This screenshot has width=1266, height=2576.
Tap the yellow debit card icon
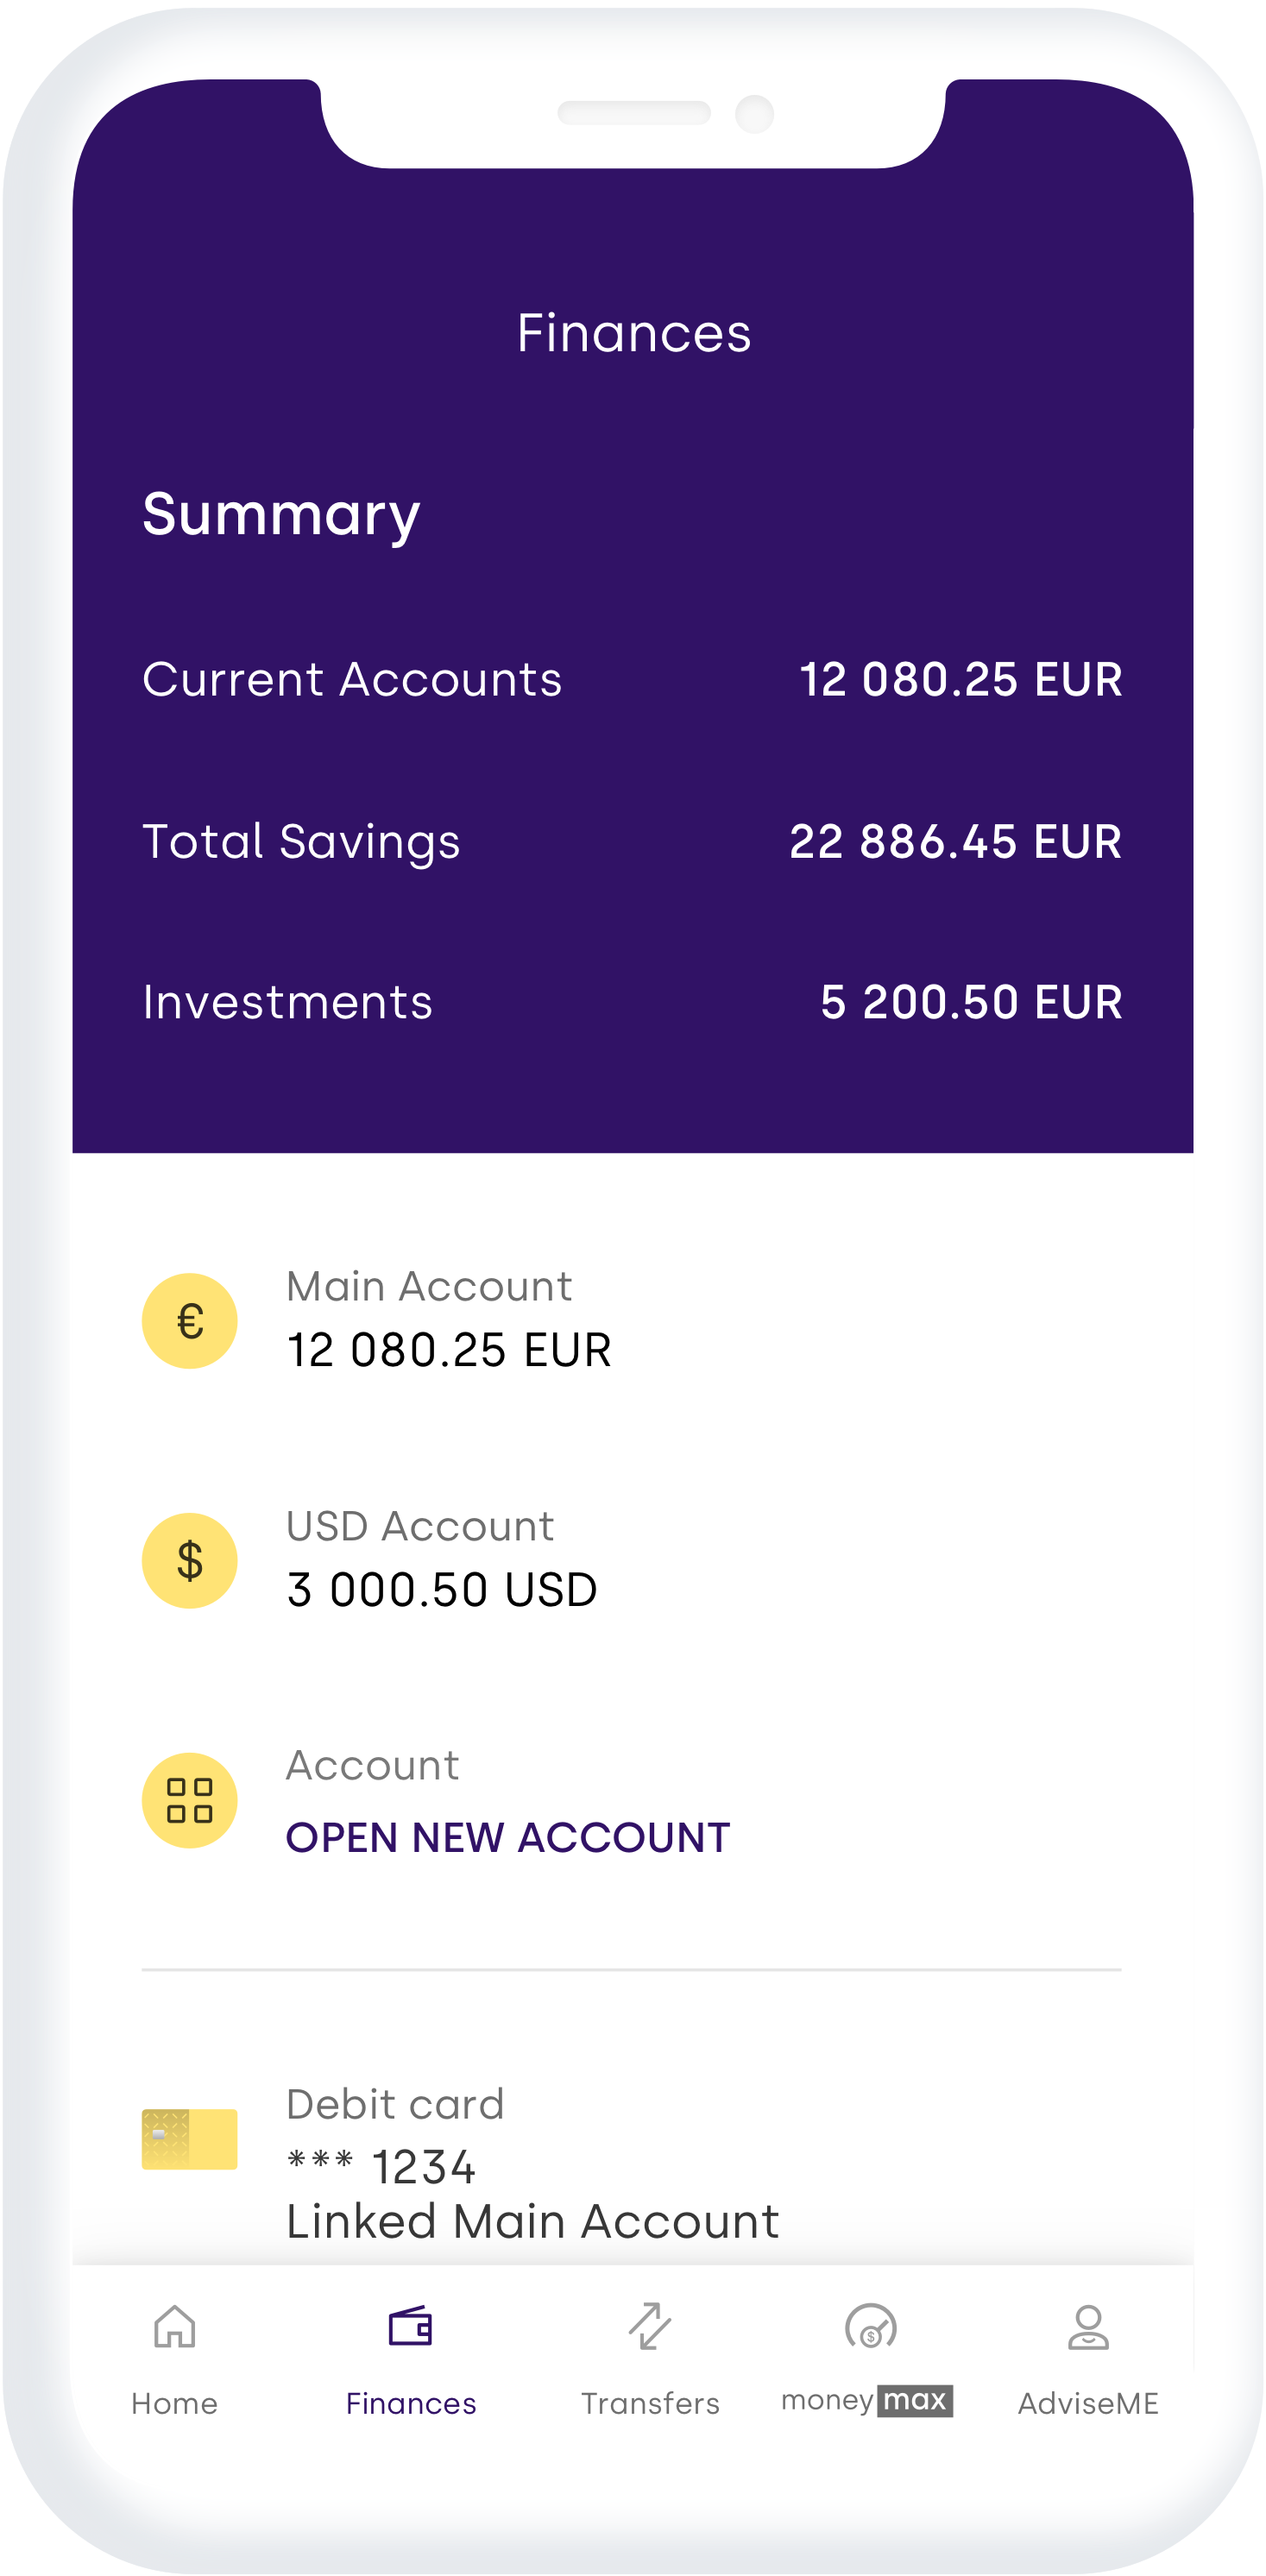click(189, 2139)
